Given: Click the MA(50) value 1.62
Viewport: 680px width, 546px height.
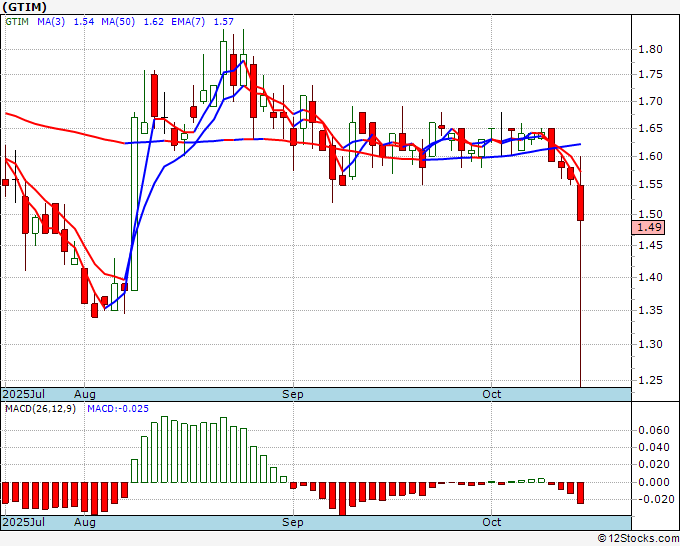Looking at the screenshot, I should click(x=154, y=21).
